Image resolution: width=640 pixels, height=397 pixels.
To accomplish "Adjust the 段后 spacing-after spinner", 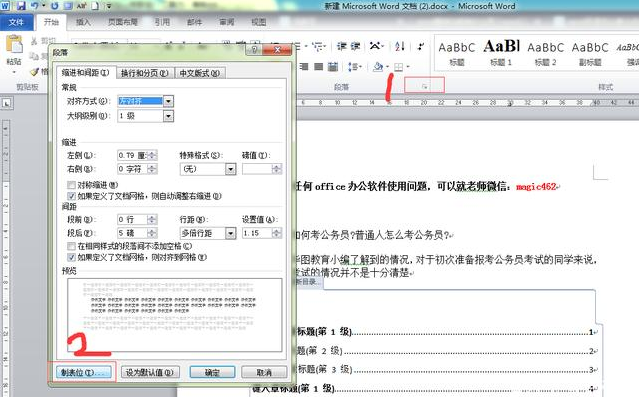I will click(x=152, y=233).
